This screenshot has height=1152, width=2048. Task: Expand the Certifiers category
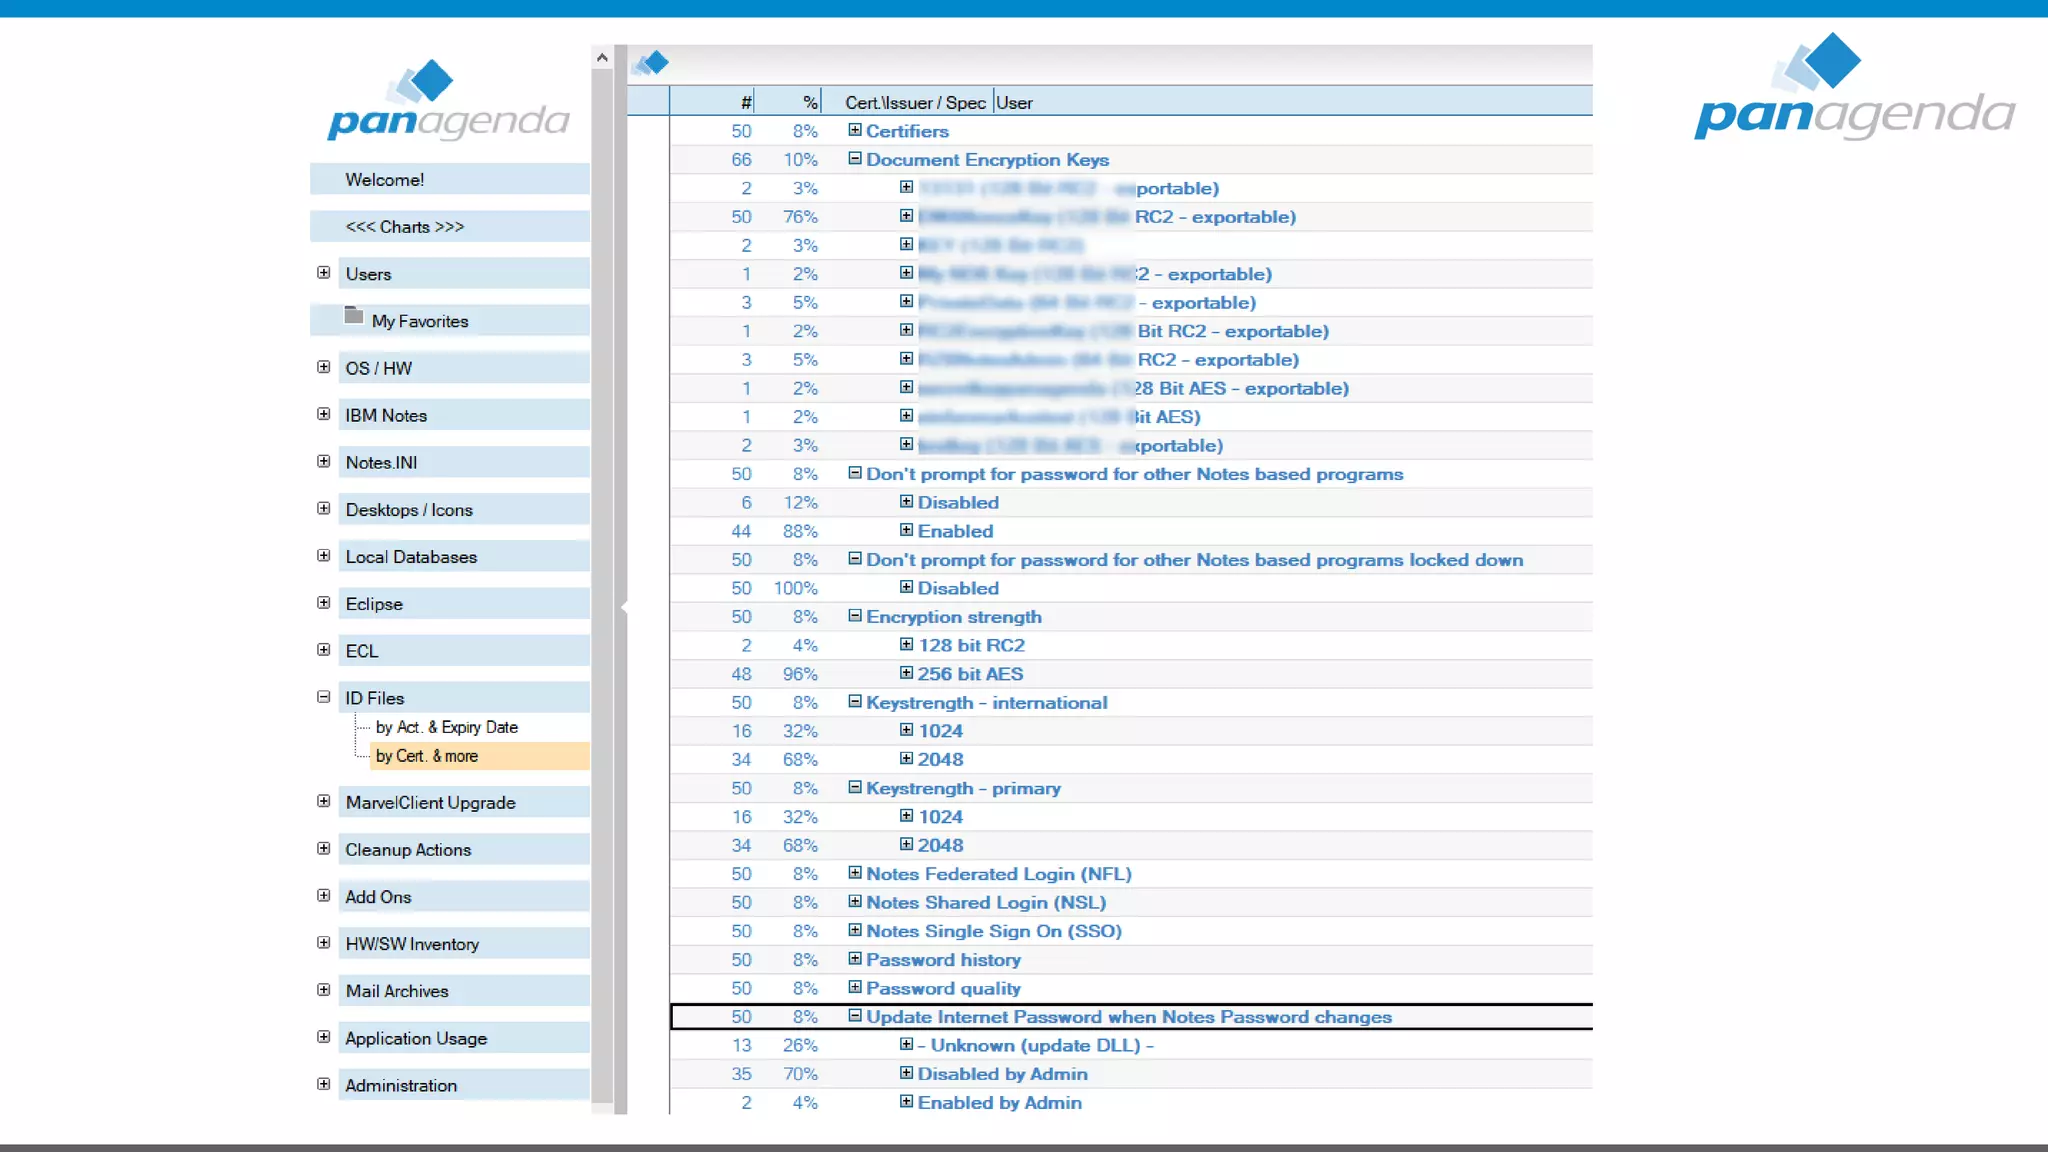(x=855, y=130)
